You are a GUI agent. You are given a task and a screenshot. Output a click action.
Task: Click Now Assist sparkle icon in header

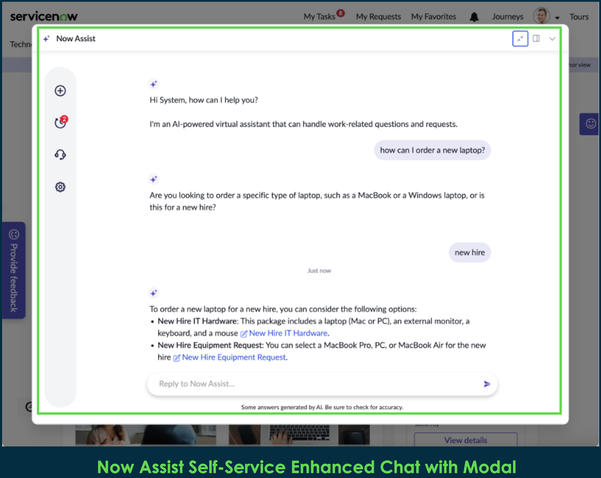click(x=46, y=39)
